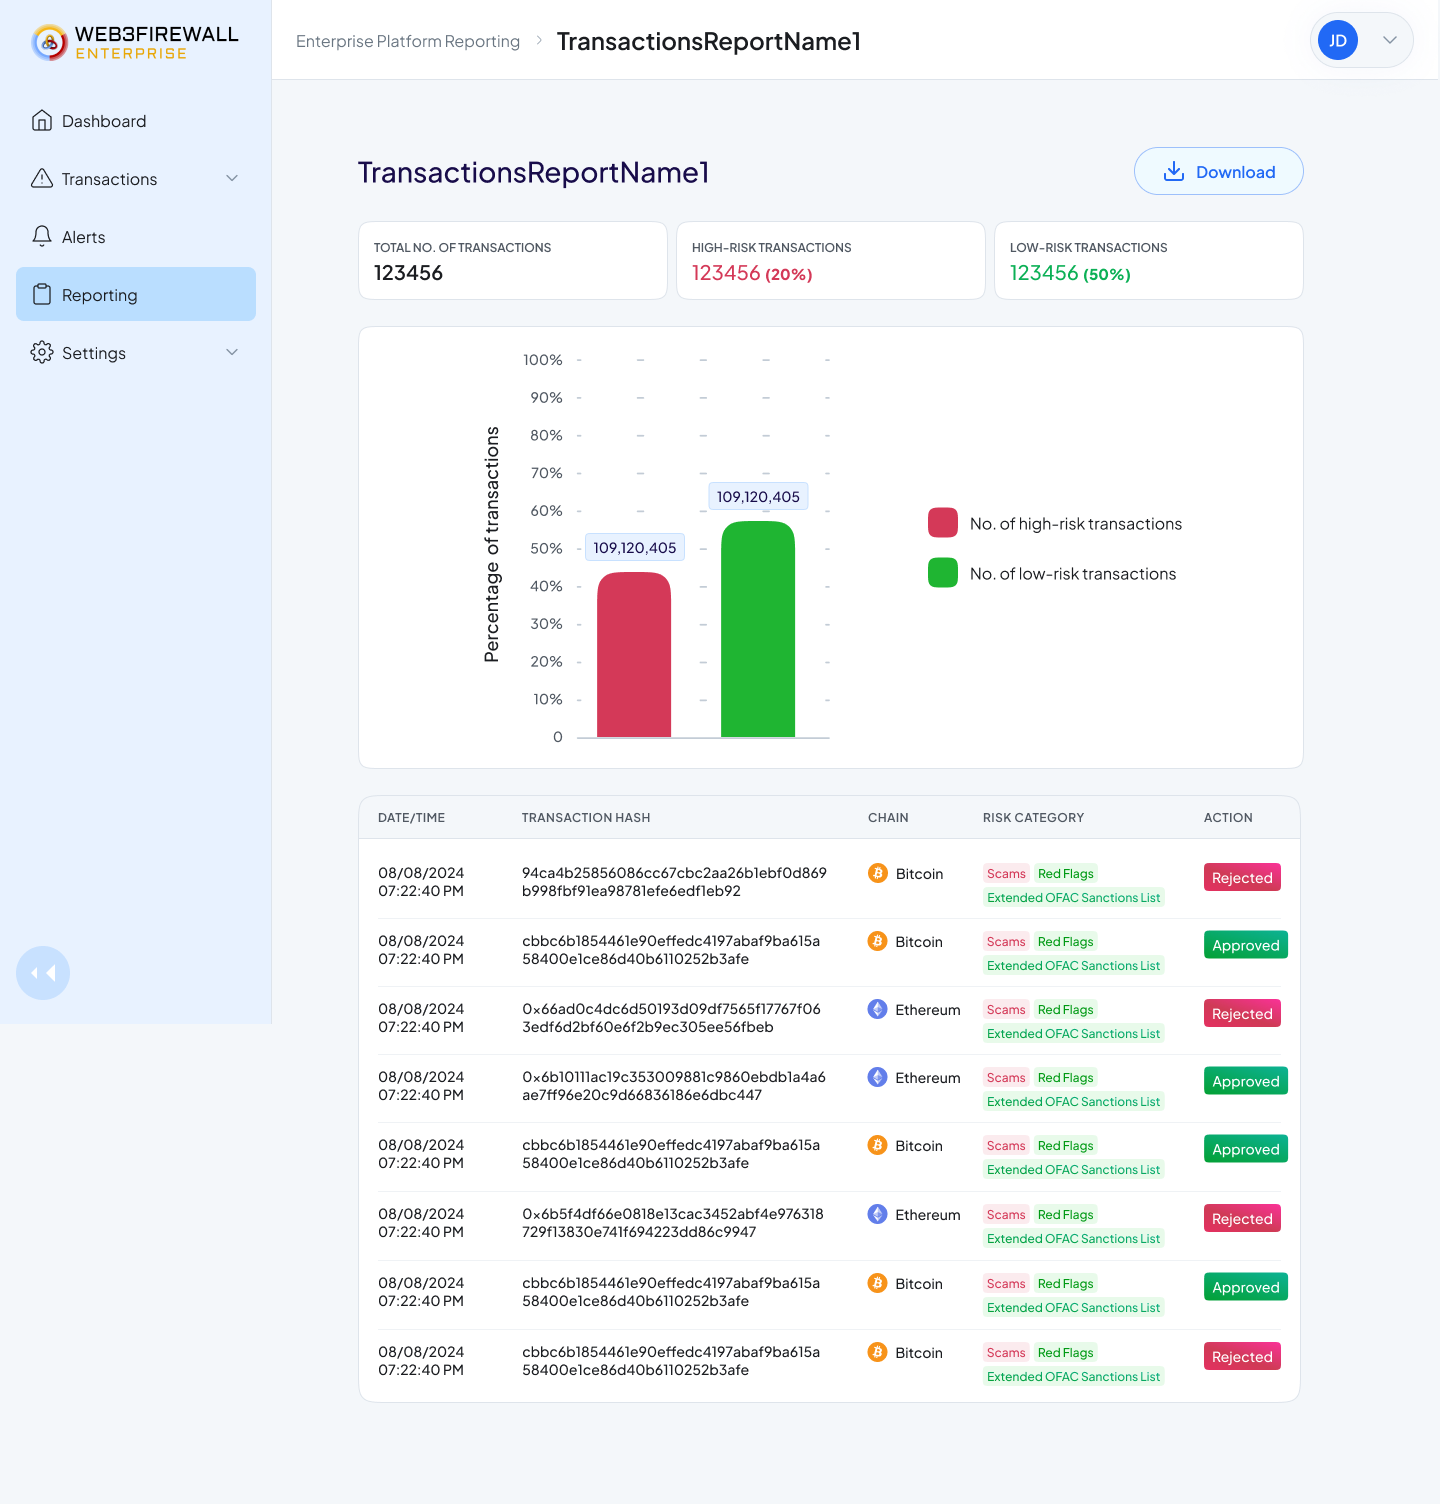Click the TRANSACTION HASH column header
The width and height of the screenshot is (1440, 1504).
point(586,817)
